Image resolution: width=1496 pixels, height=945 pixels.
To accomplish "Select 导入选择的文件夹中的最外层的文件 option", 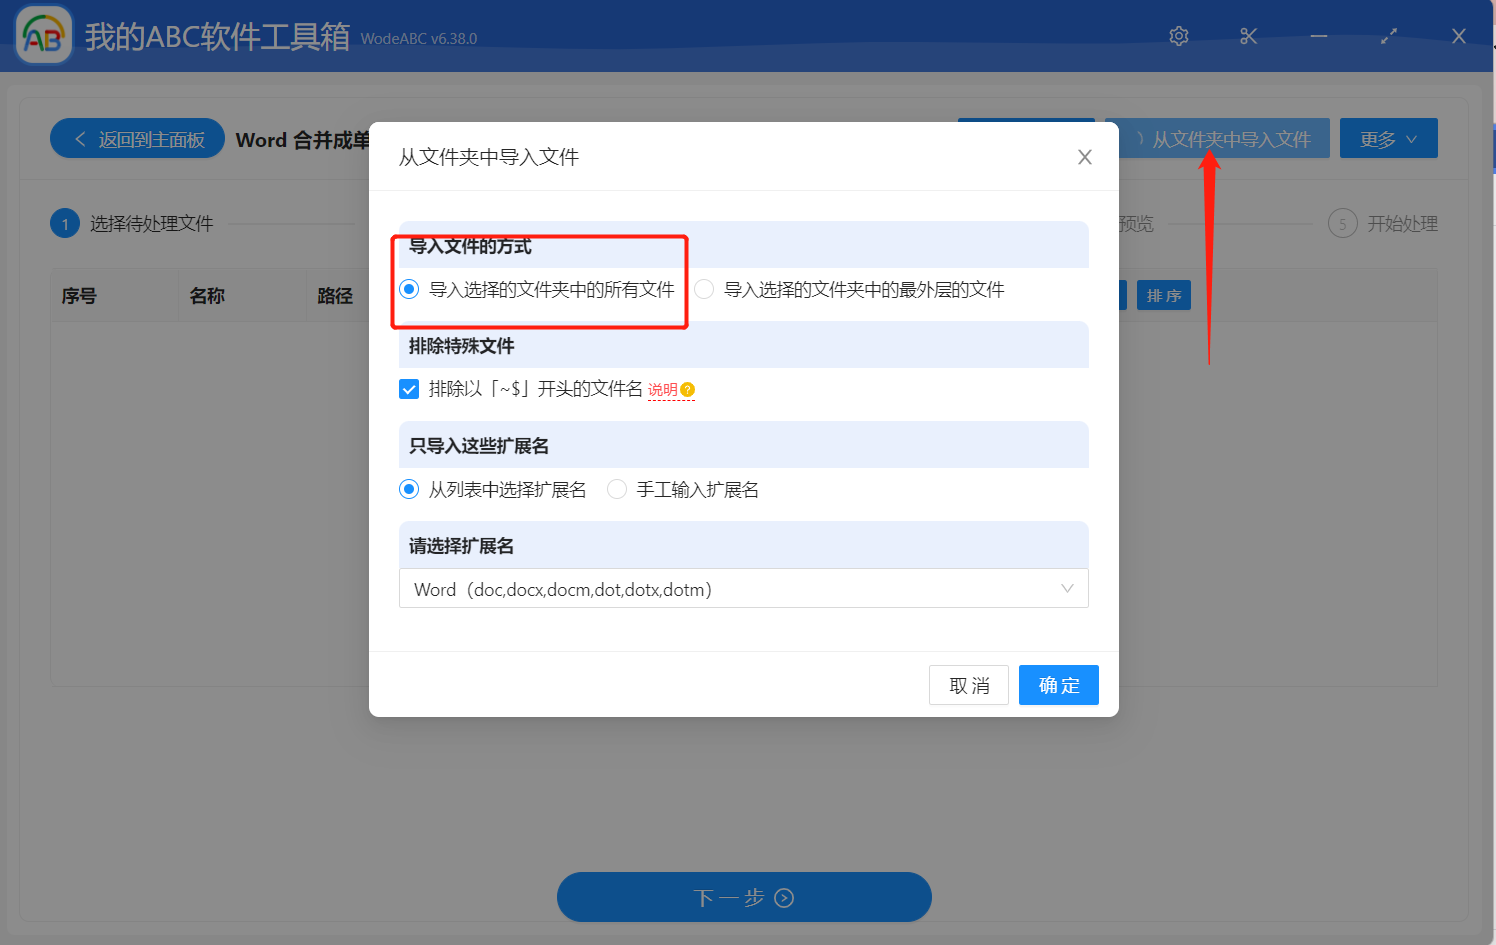I will [x=704, y=289].
